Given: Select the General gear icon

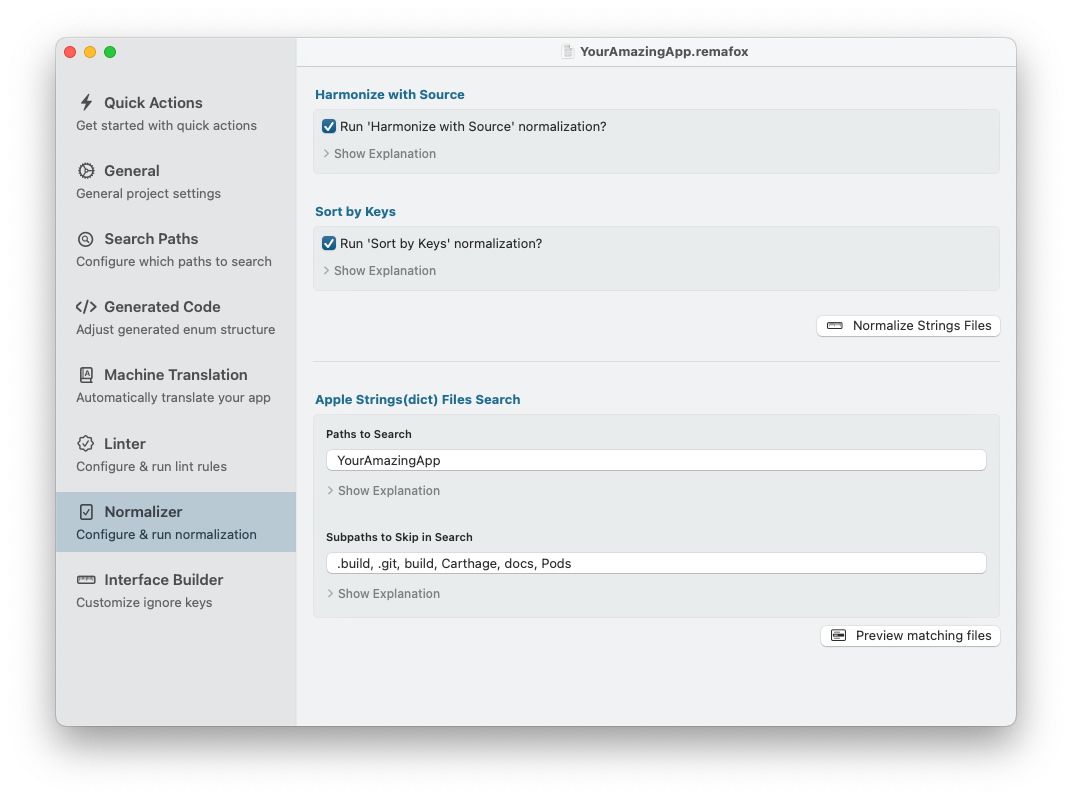Looking at the screenshot, I should click(x=86, y=170).
